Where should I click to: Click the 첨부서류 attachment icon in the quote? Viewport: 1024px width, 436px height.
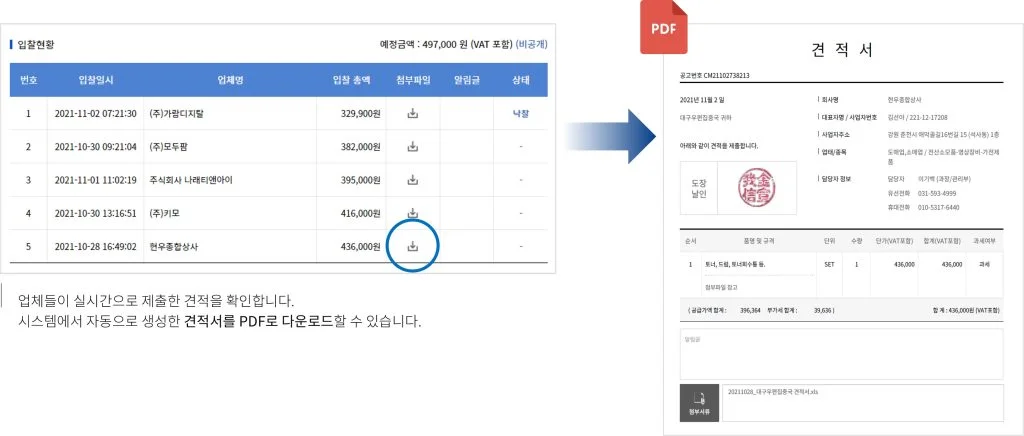(x=700, y=403)
